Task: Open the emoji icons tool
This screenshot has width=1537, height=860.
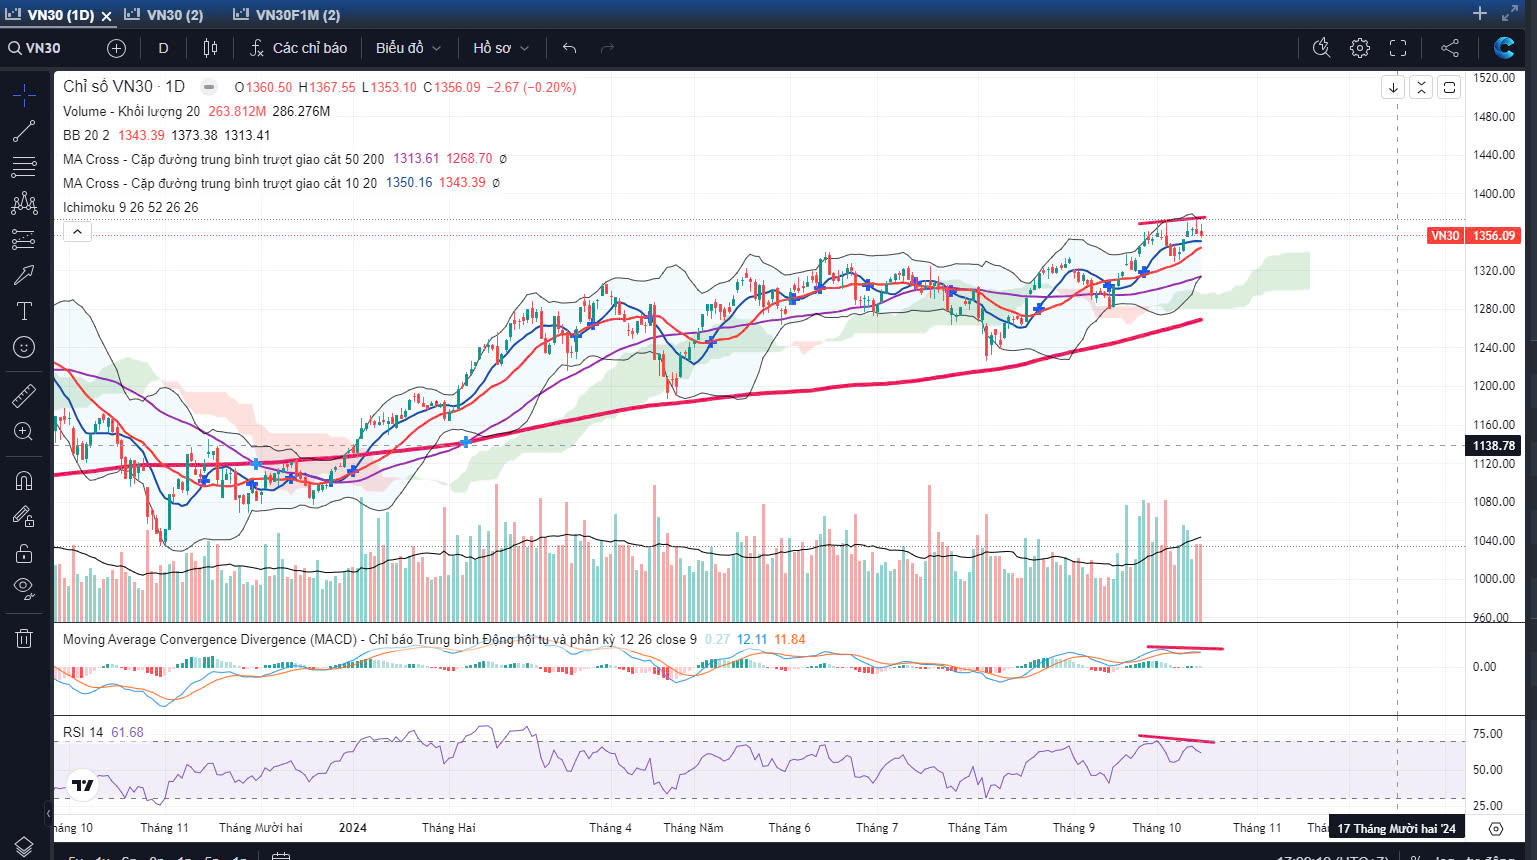Action: (x=24, y=347)
